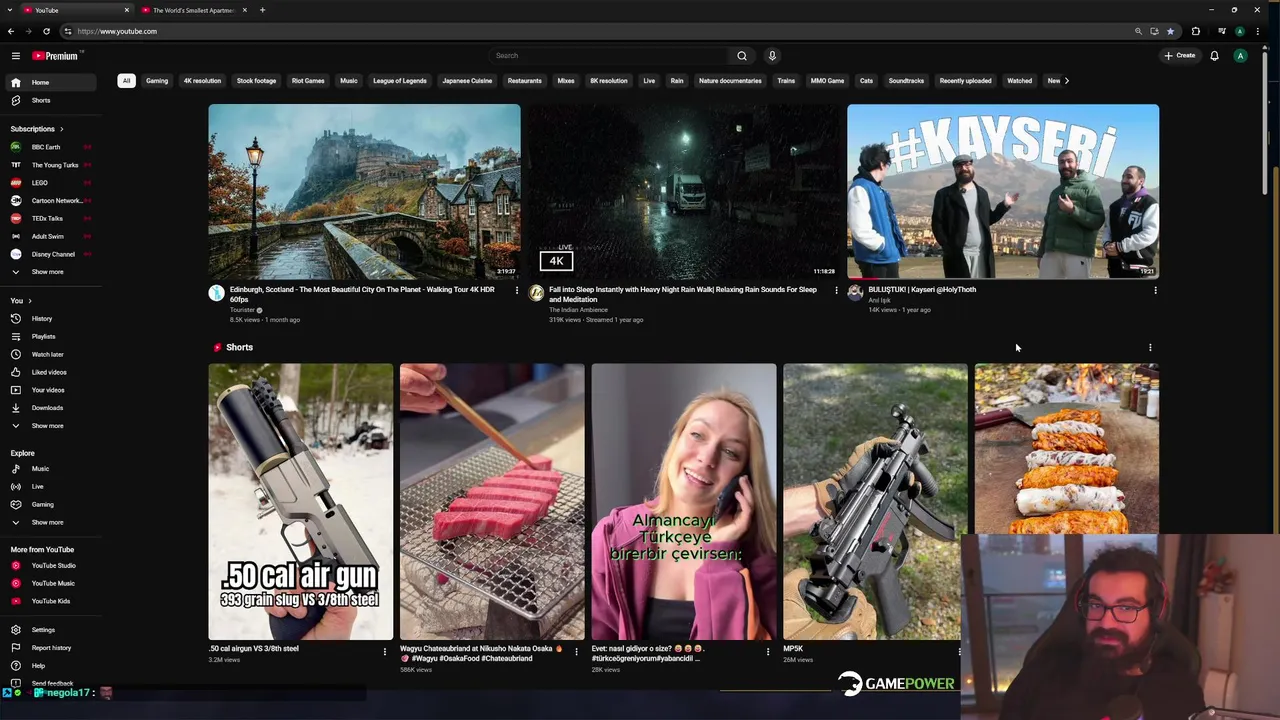Open YouTube Kids link
1280x720 pixels.
click(52, 601)
